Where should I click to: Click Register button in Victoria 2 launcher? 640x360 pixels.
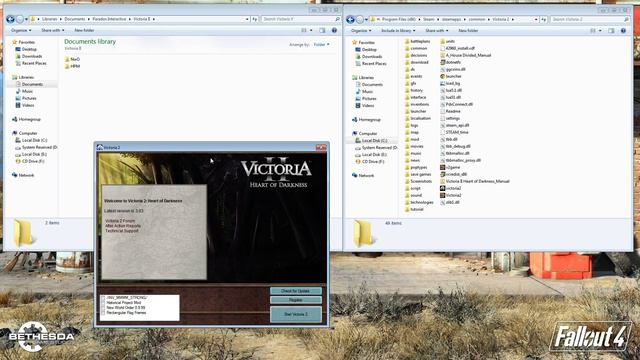coord(296,300)
